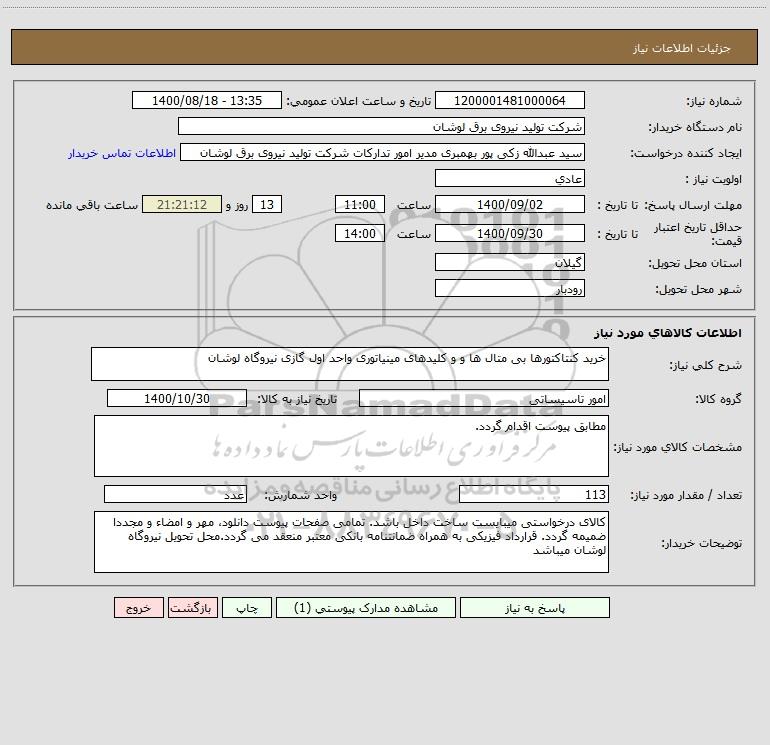Click the section title اطلاعات کالاهای مورد نیاز

[x=668, y=333]
